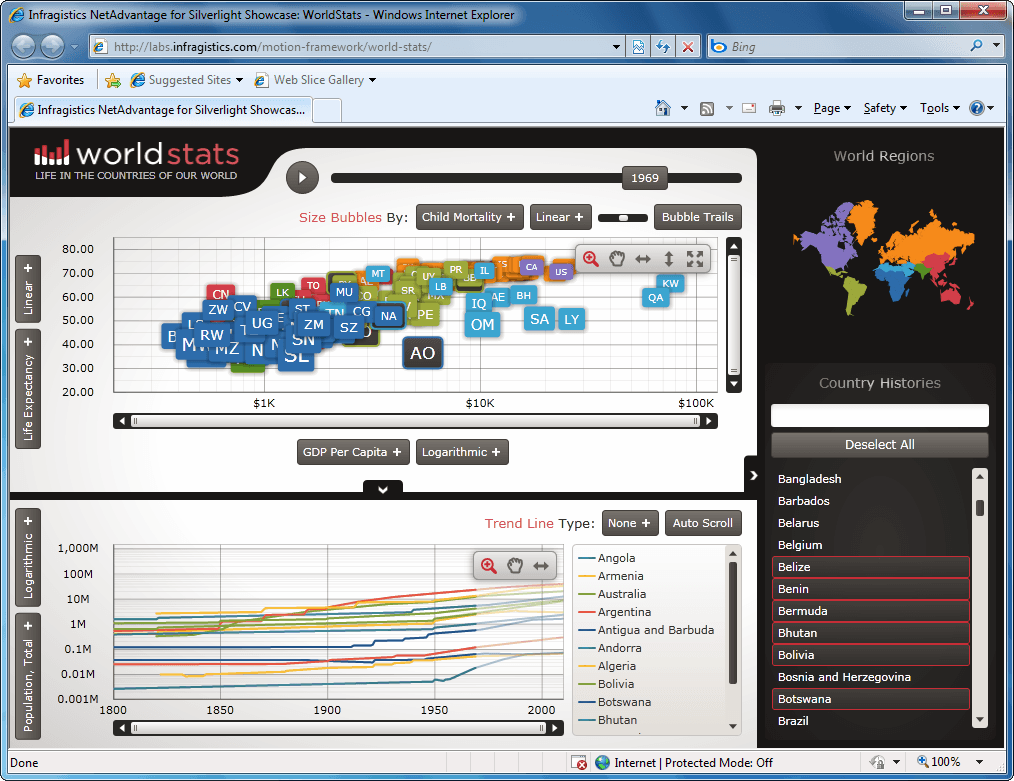Click the Bing search magnifier icon
This screenshot has height=781, width=1014.
point(976,45)
